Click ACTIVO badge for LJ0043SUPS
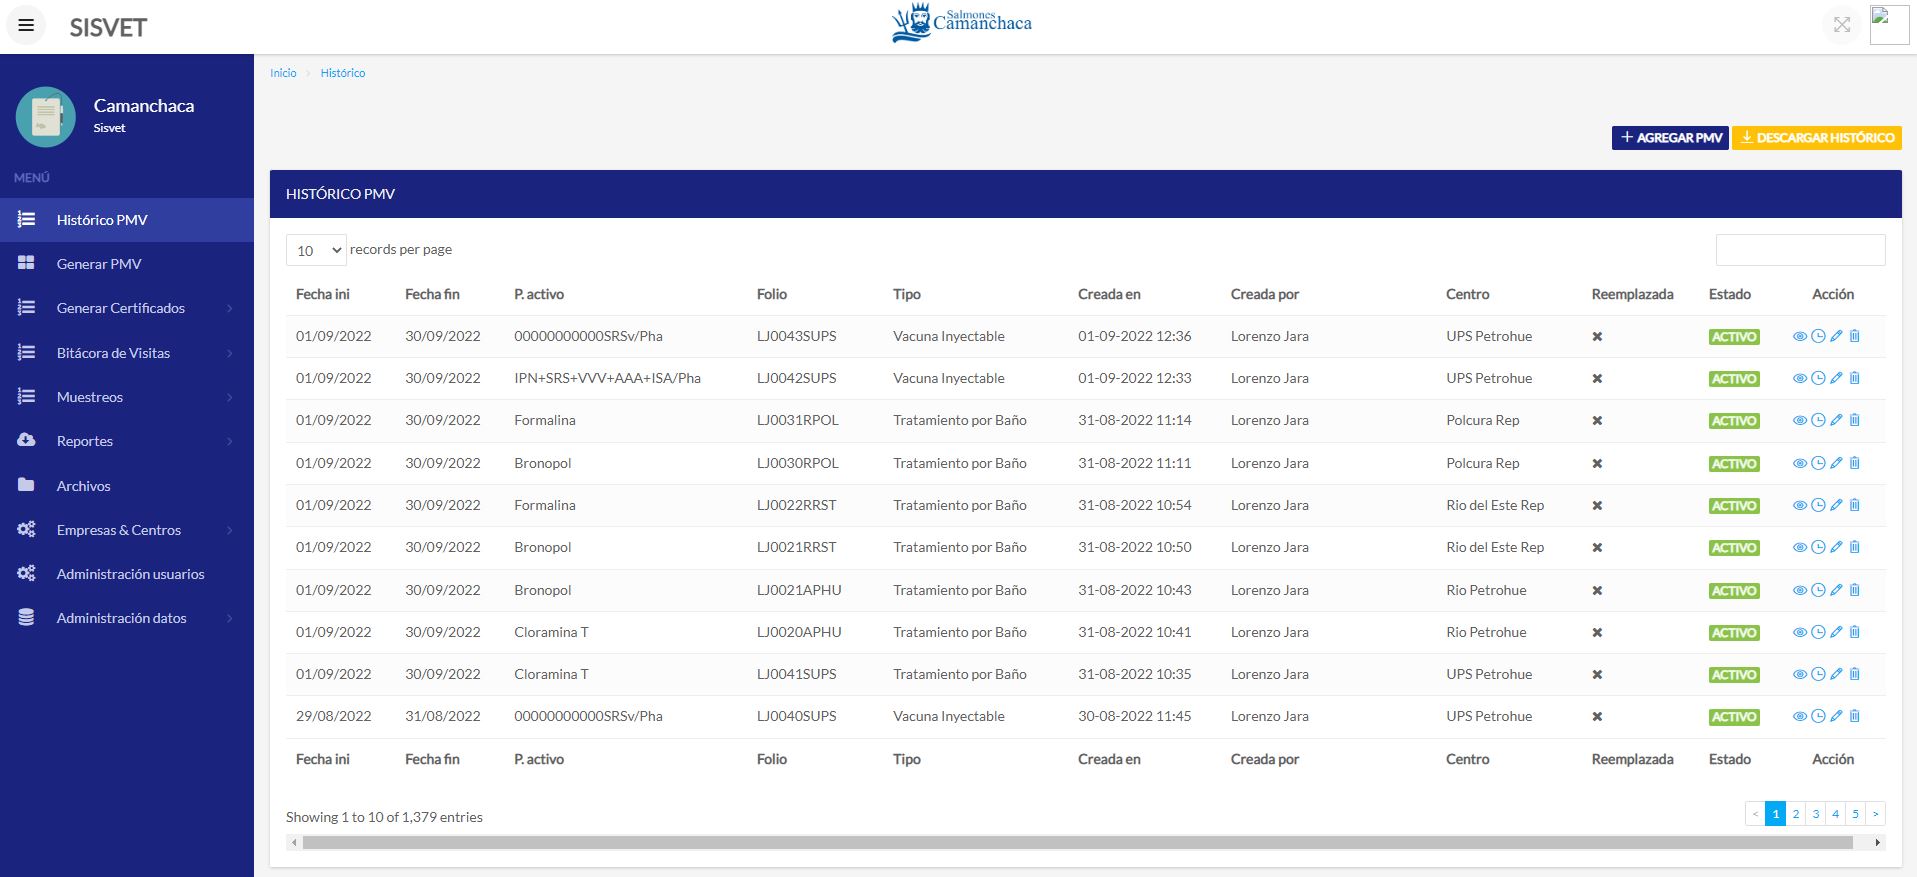This screenshot has height=877, width=1917. 1734,337
